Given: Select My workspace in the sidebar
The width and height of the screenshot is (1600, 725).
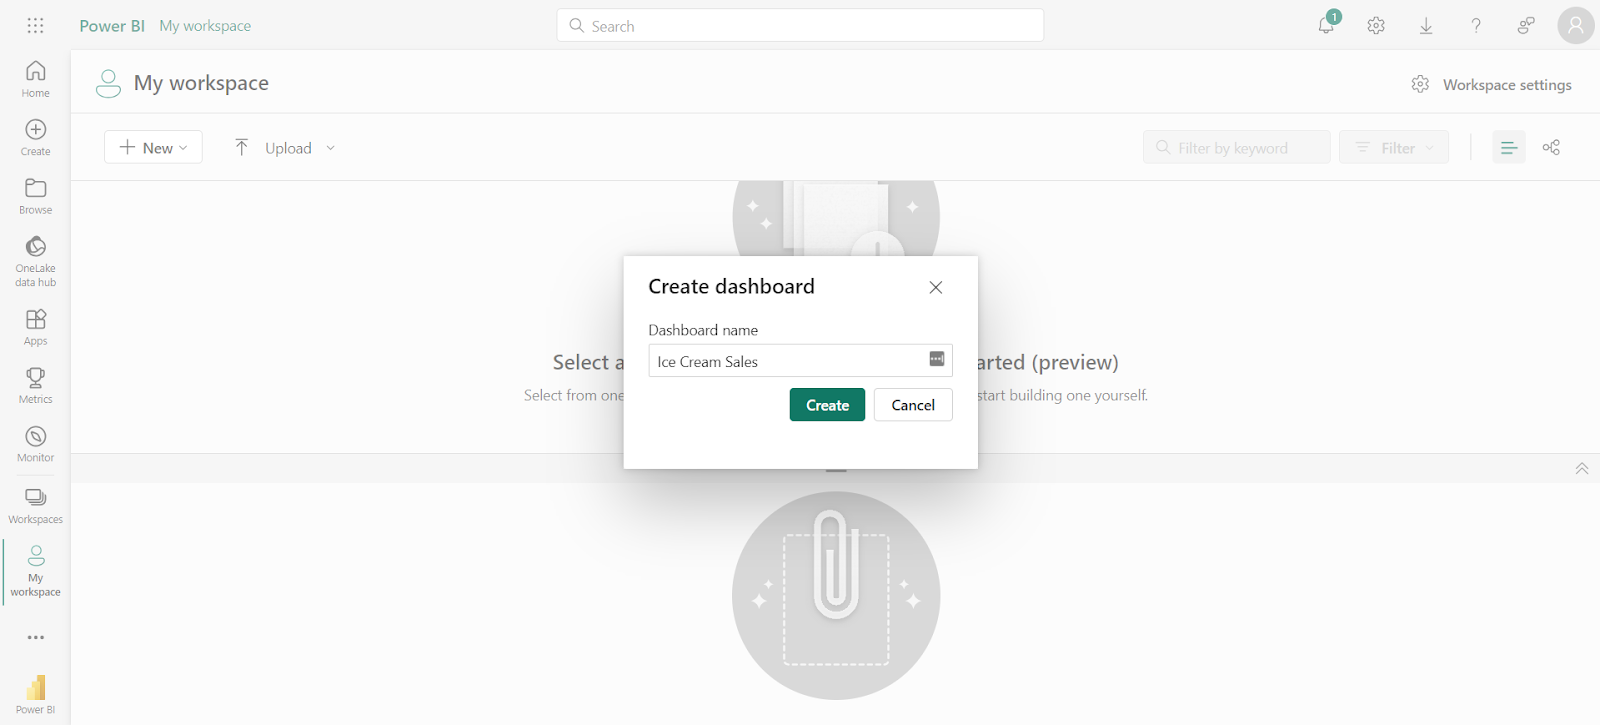Looking at the screenshot, I should click(35, 571).
